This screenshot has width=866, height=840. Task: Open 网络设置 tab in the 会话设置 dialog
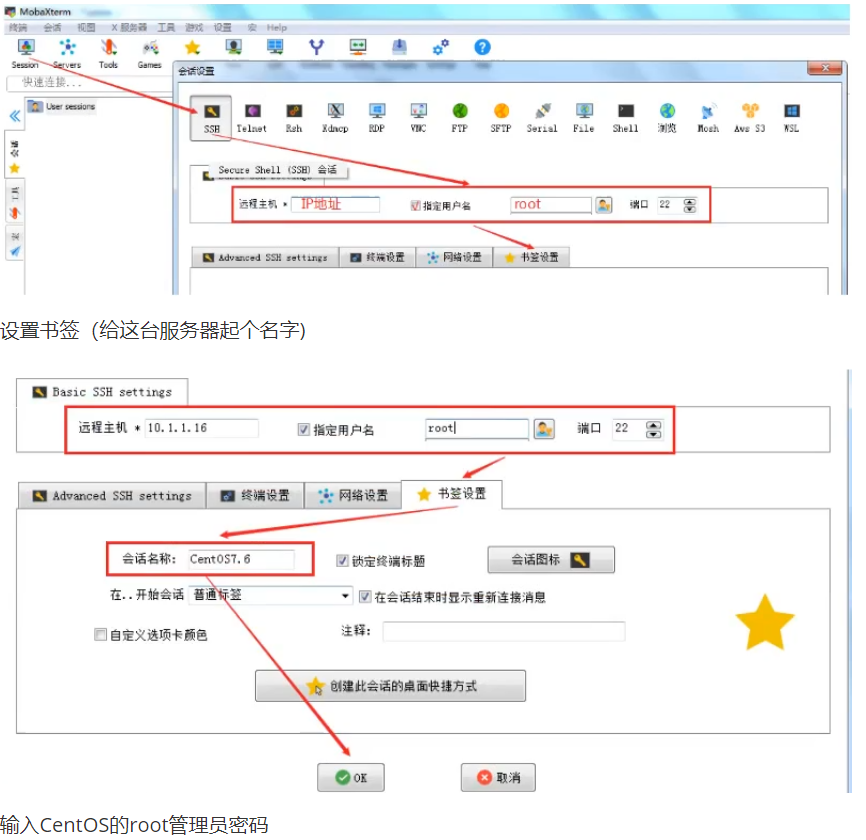click(454, 257)
